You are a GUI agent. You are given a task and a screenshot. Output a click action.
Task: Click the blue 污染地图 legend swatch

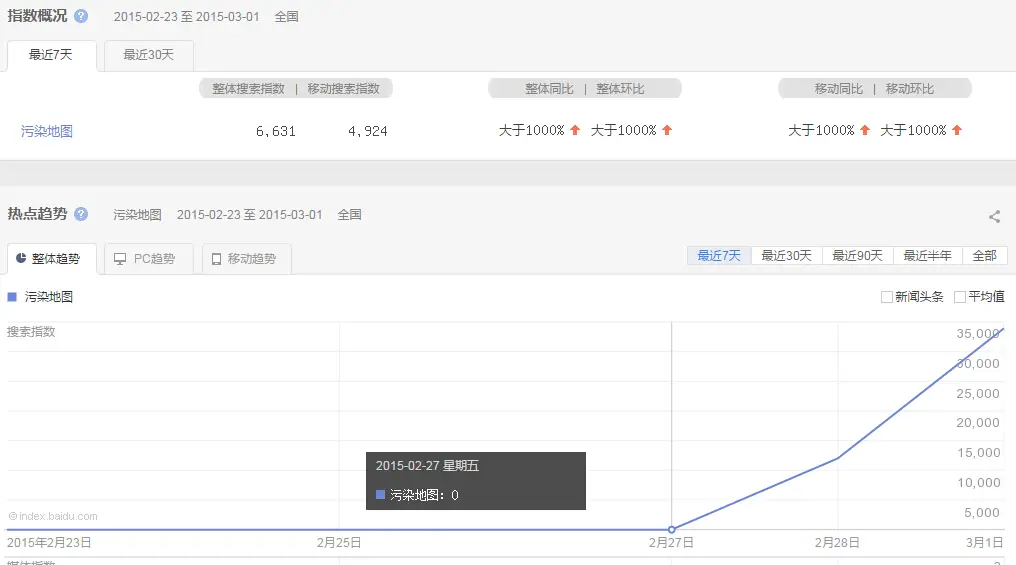tap(12, 297)
